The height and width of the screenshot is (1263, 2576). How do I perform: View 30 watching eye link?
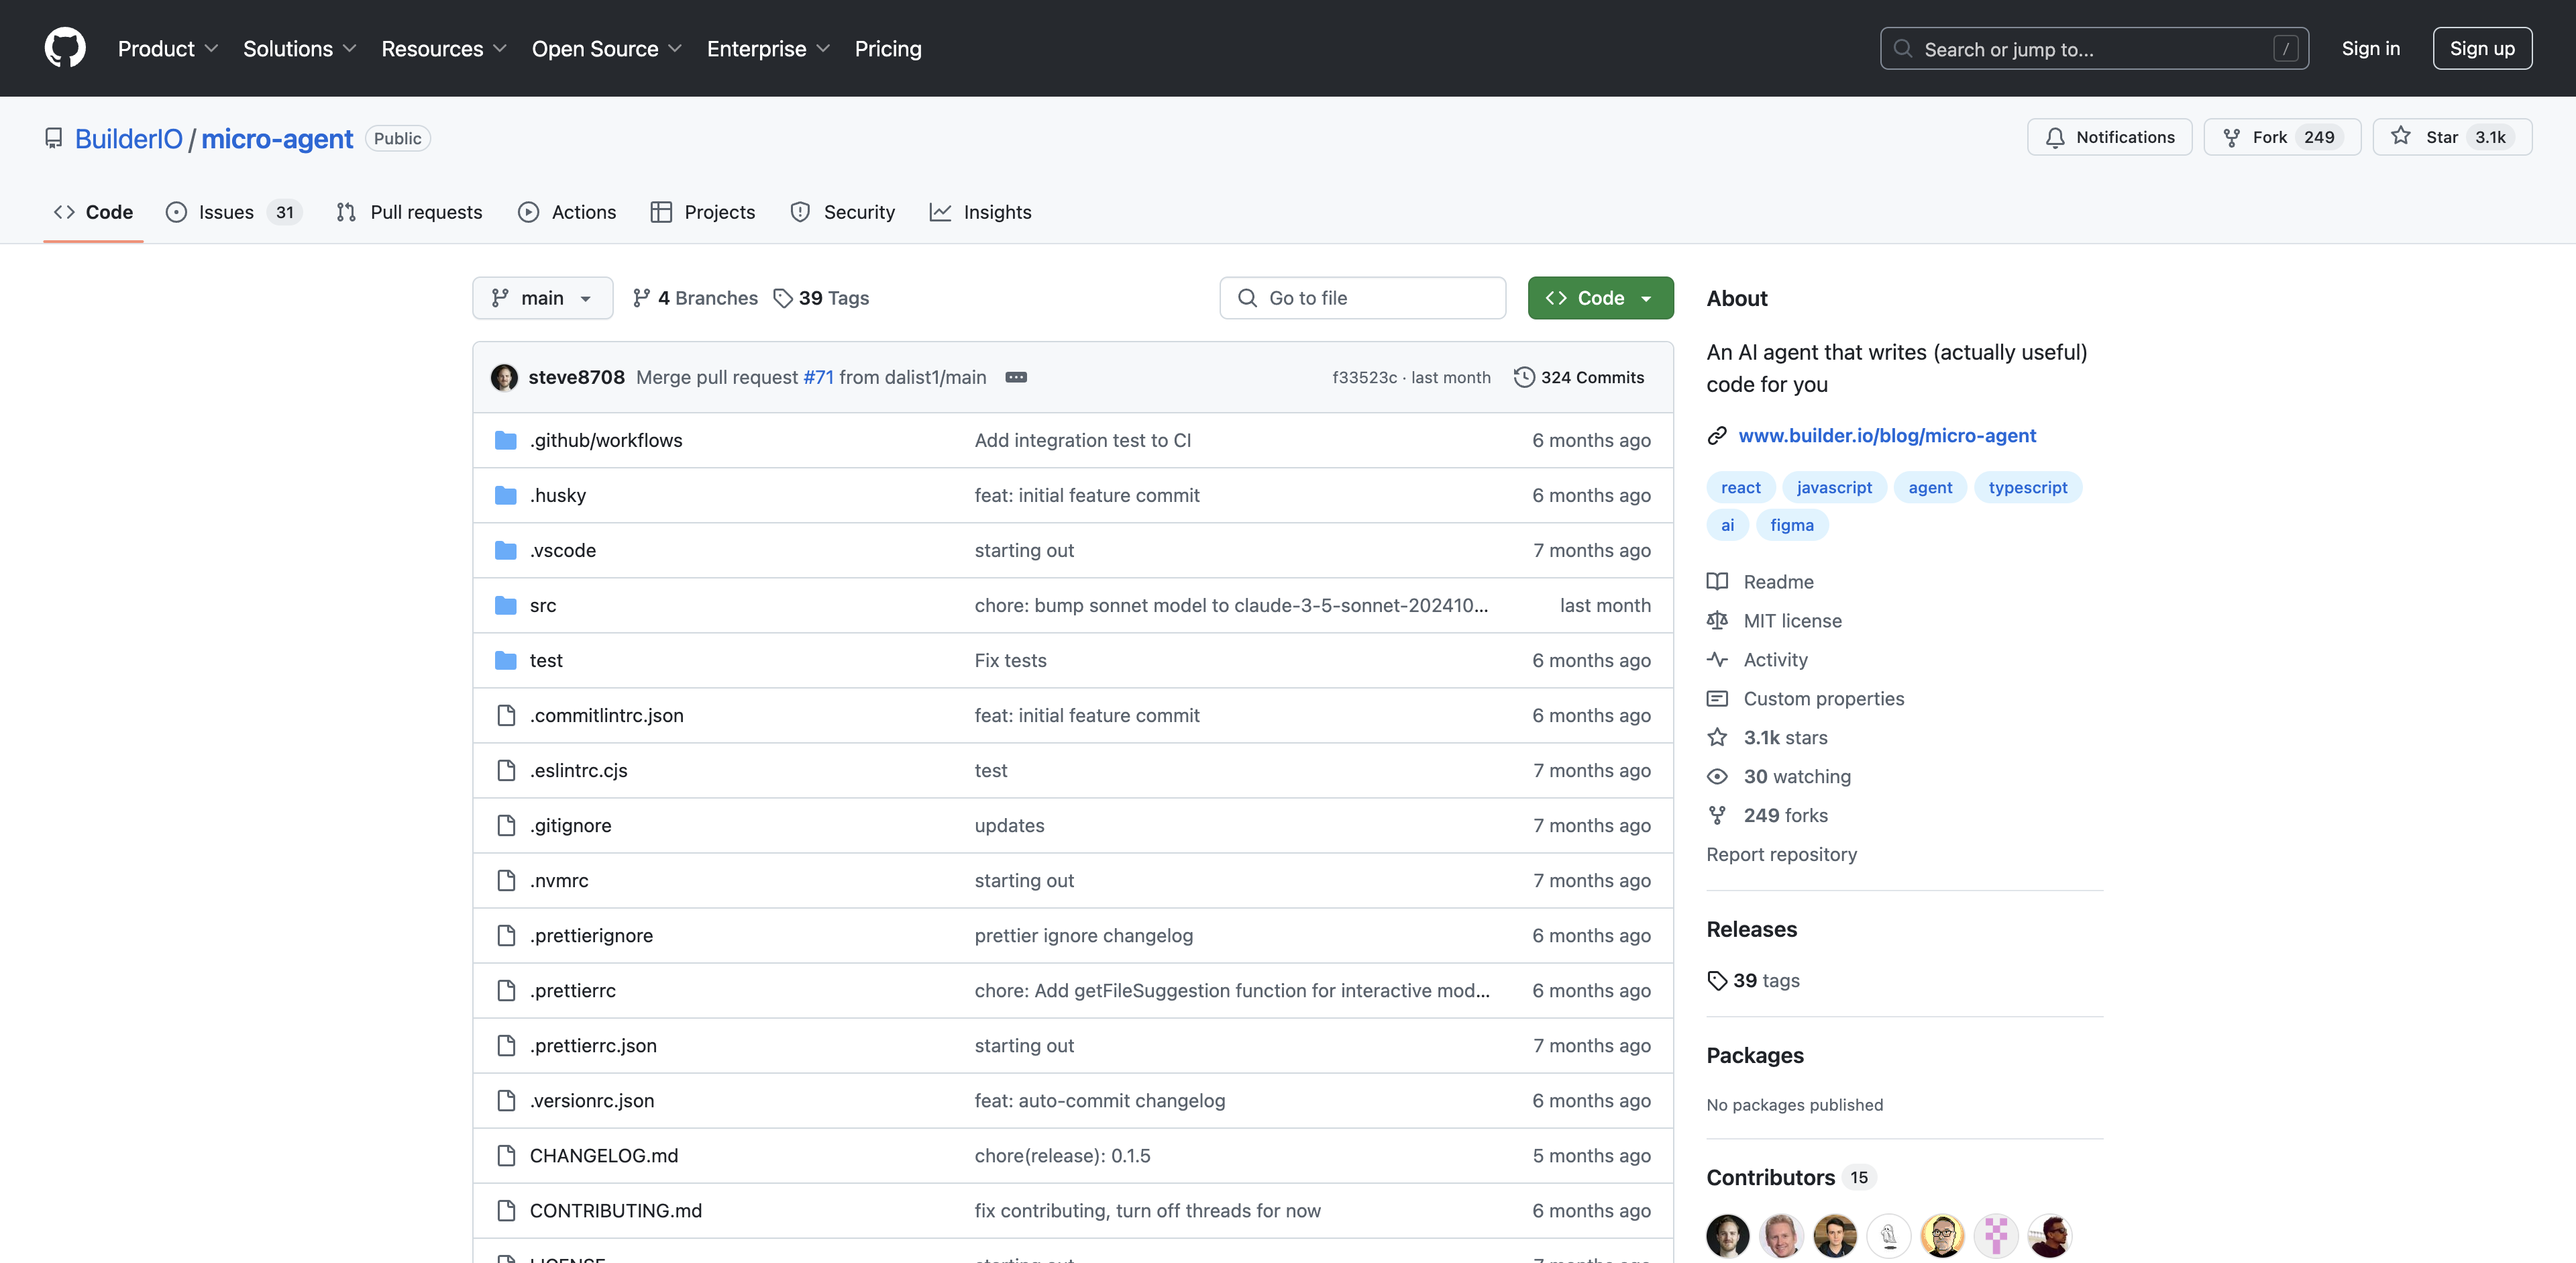point(1797,776)
